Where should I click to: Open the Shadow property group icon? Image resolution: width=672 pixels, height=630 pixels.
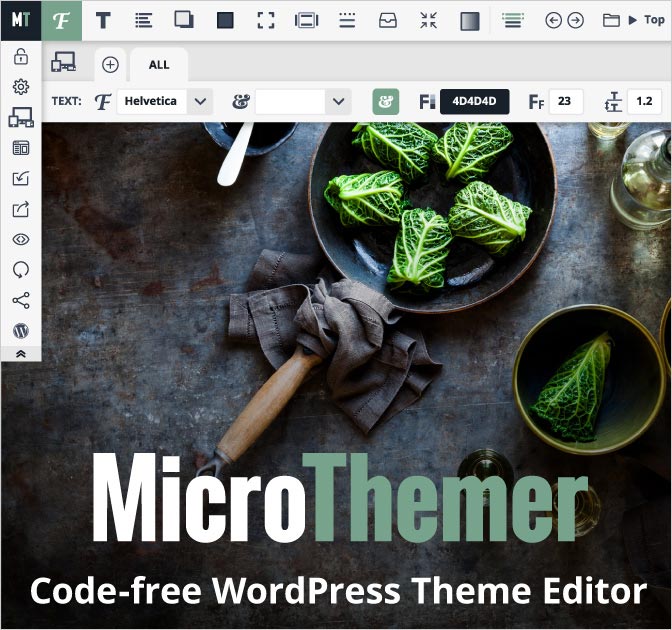click(x=184, y=20)
